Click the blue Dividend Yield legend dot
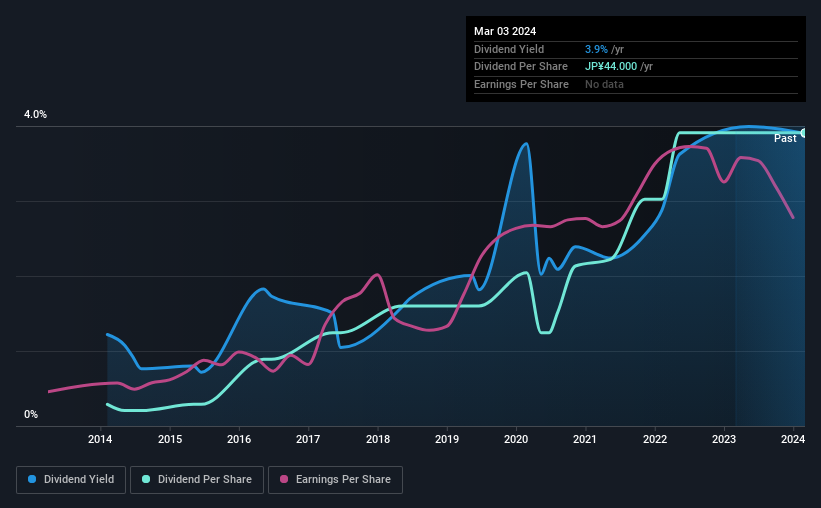 pos(32,479)
